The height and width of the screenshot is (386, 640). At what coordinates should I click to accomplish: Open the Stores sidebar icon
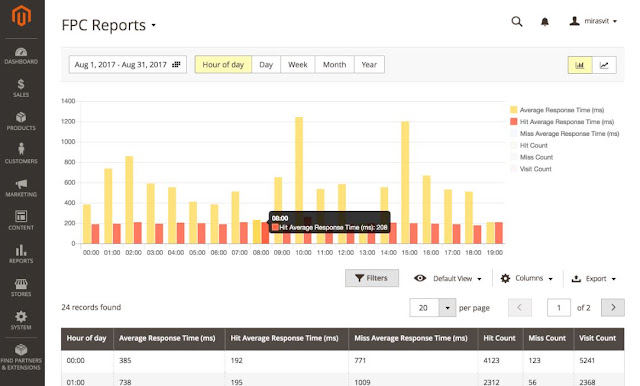(x=21, y=287)
